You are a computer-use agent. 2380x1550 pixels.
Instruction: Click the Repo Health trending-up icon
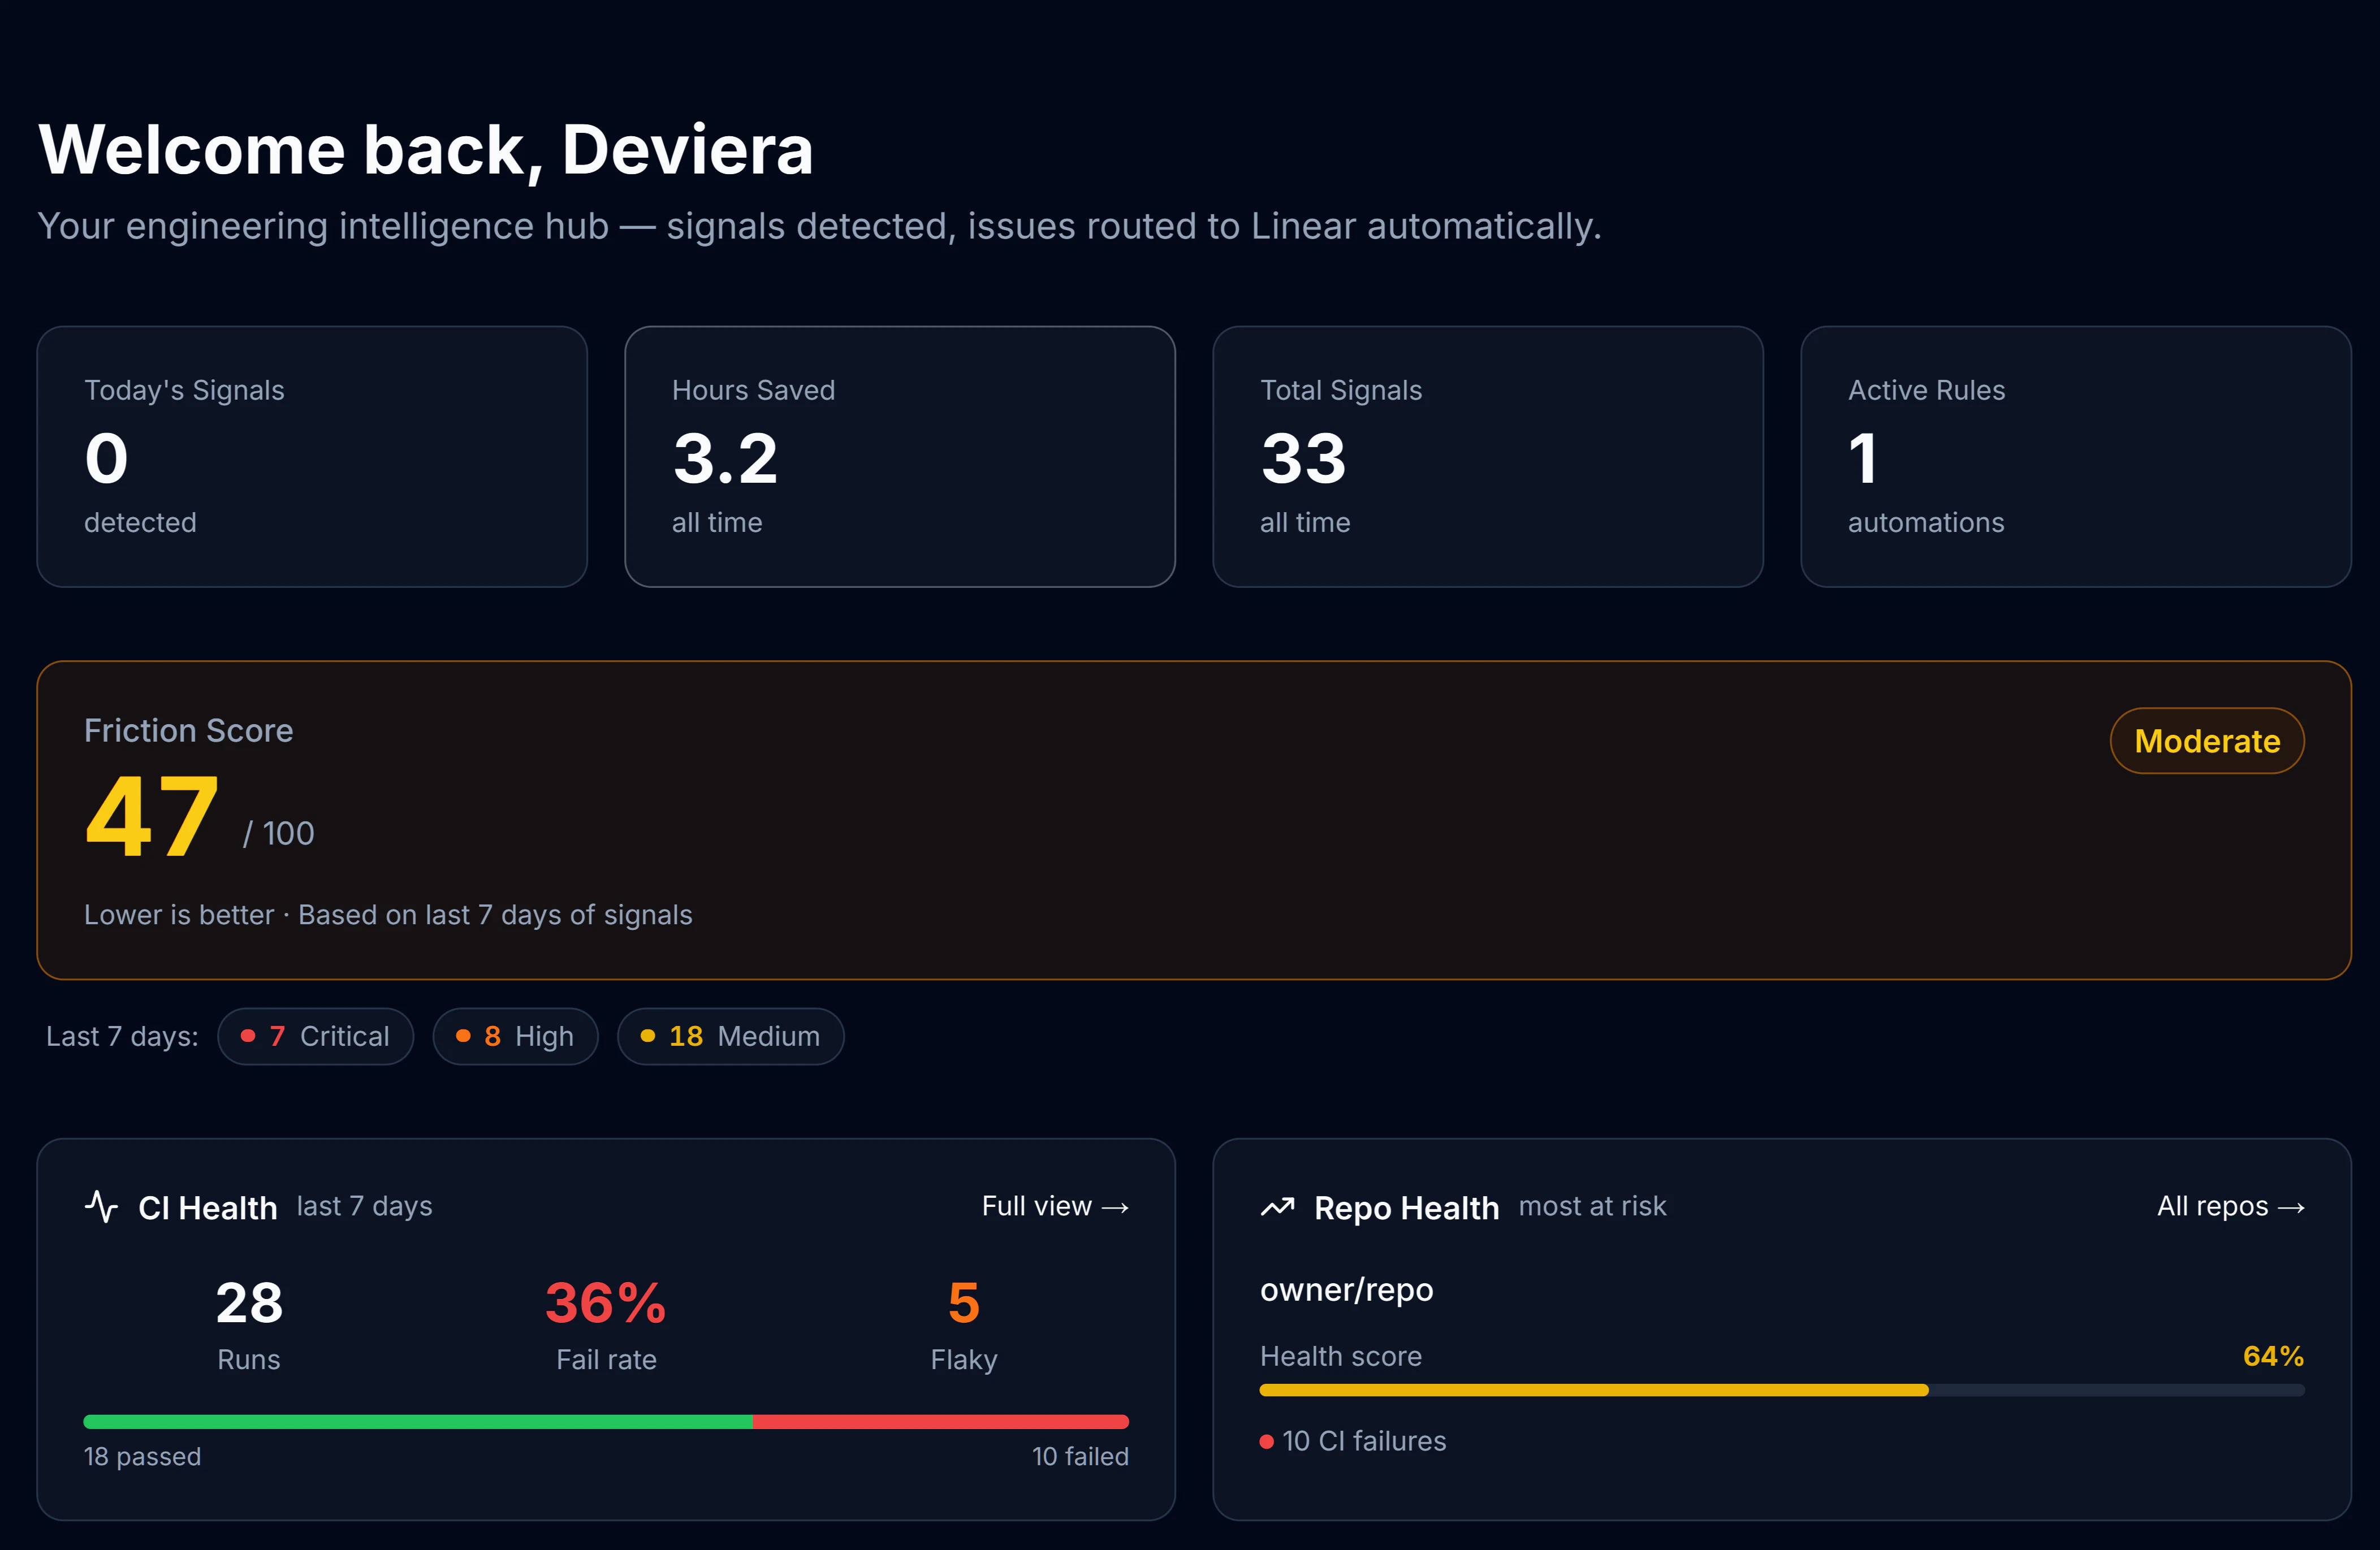(x=1277, y=1207)
